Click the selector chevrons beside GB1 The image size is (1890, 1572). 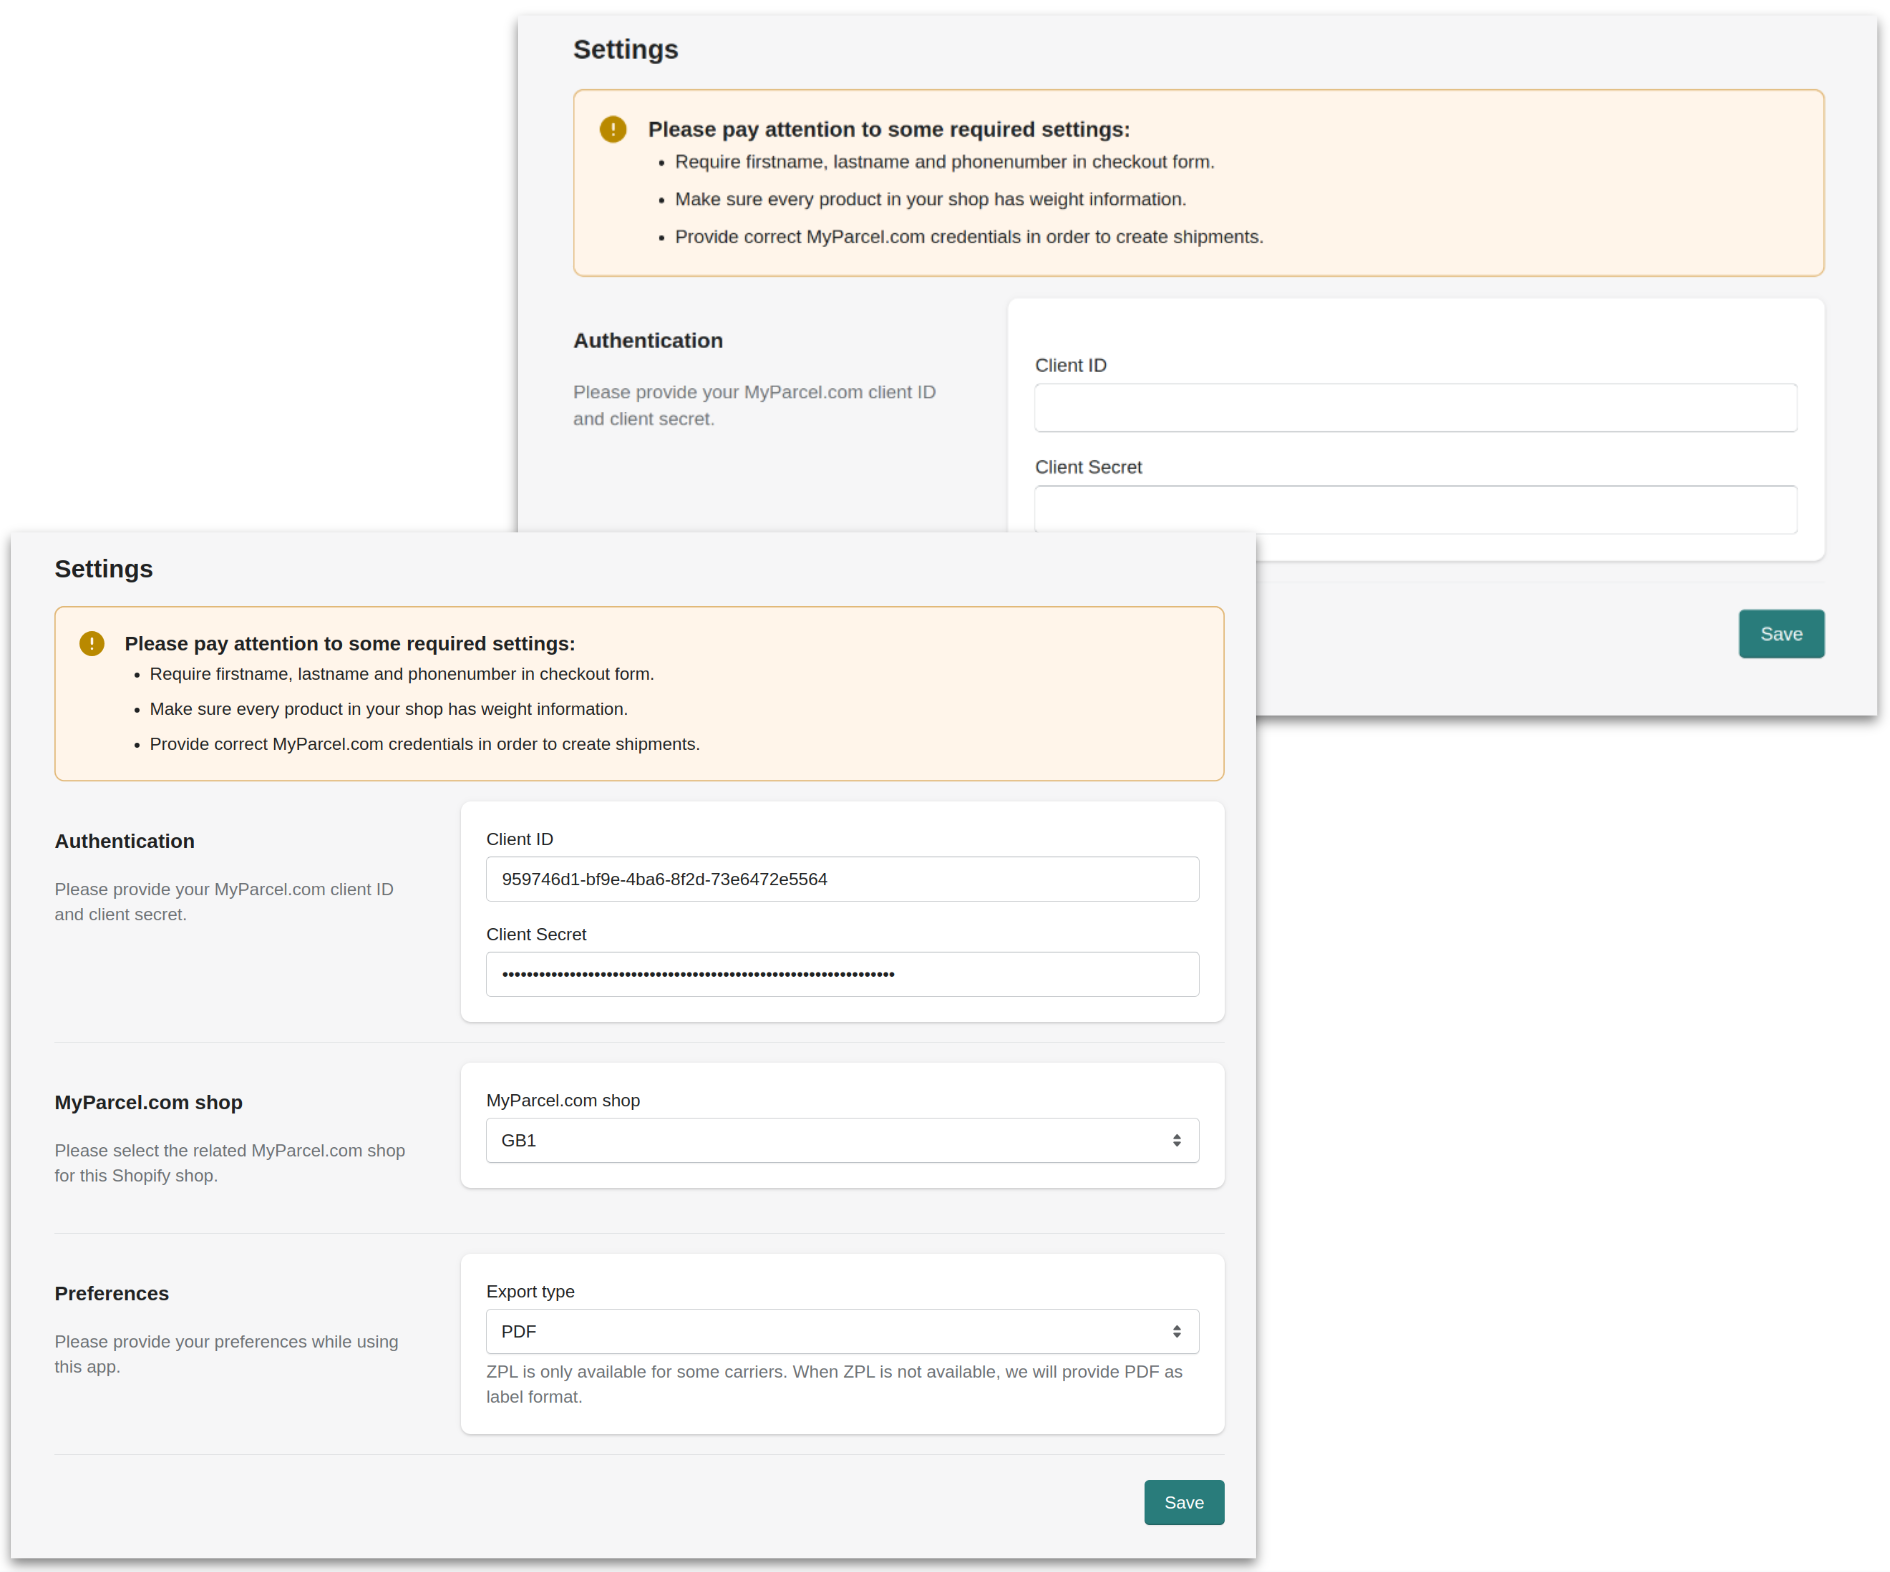tap(1177, 1140)
